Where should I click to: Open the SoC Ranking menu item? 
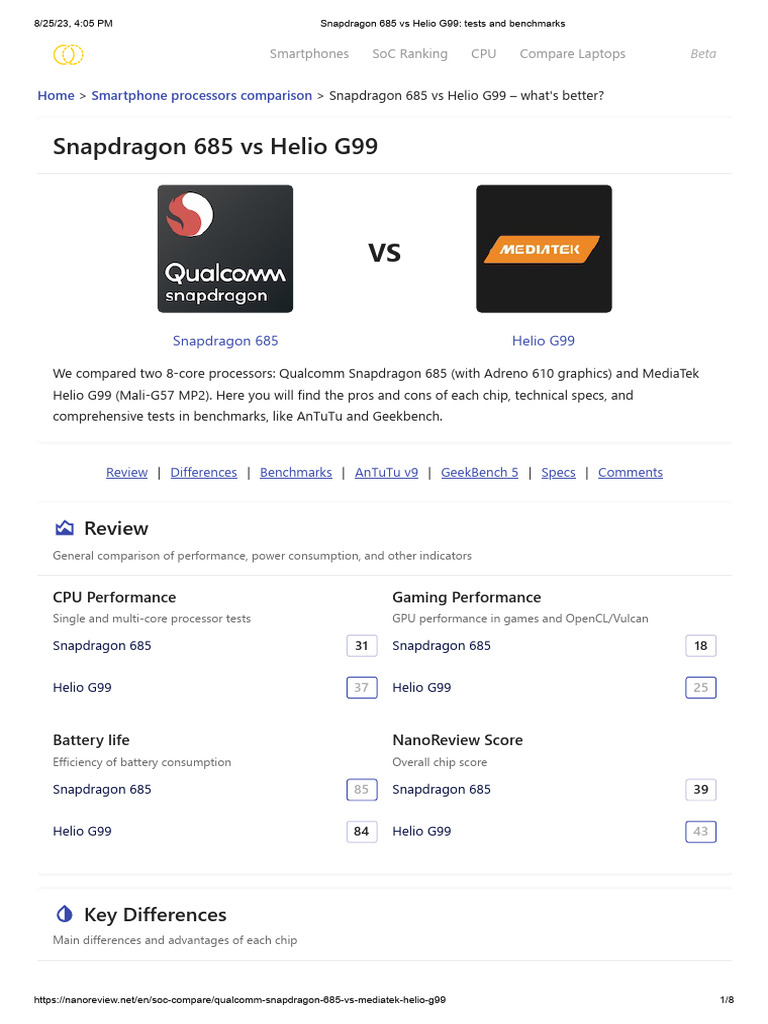pos(410,54)
